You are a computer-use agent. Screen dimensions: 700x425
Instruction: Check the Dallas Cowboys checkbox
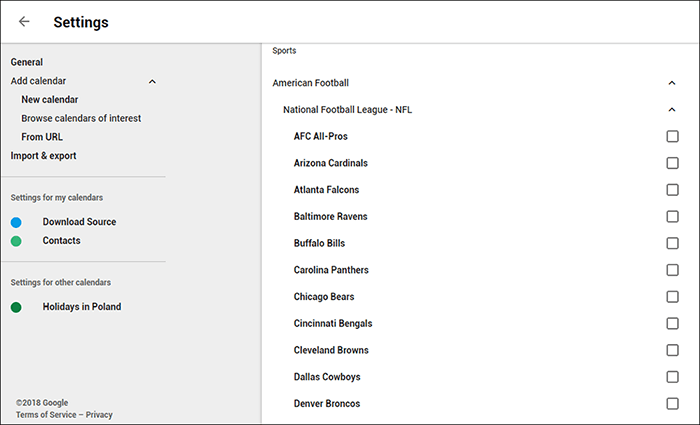(672, 377)
